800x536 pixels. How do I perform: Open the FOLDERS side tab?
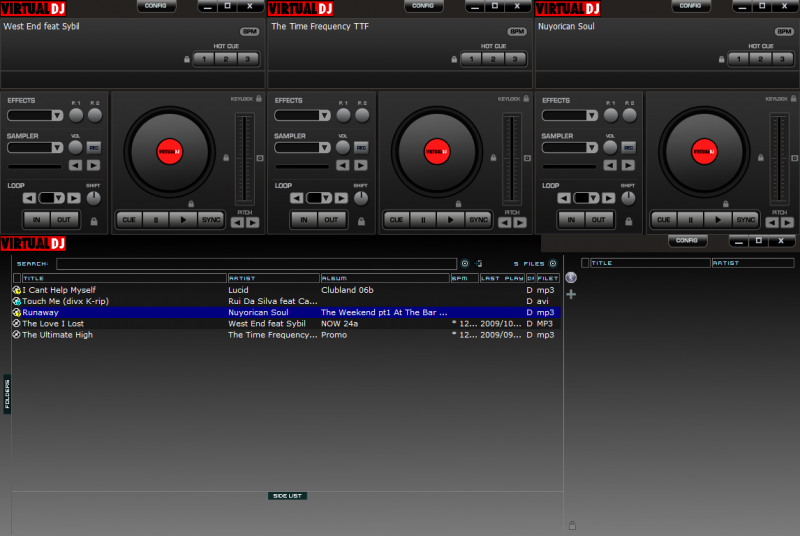click(x=7, y=394)
